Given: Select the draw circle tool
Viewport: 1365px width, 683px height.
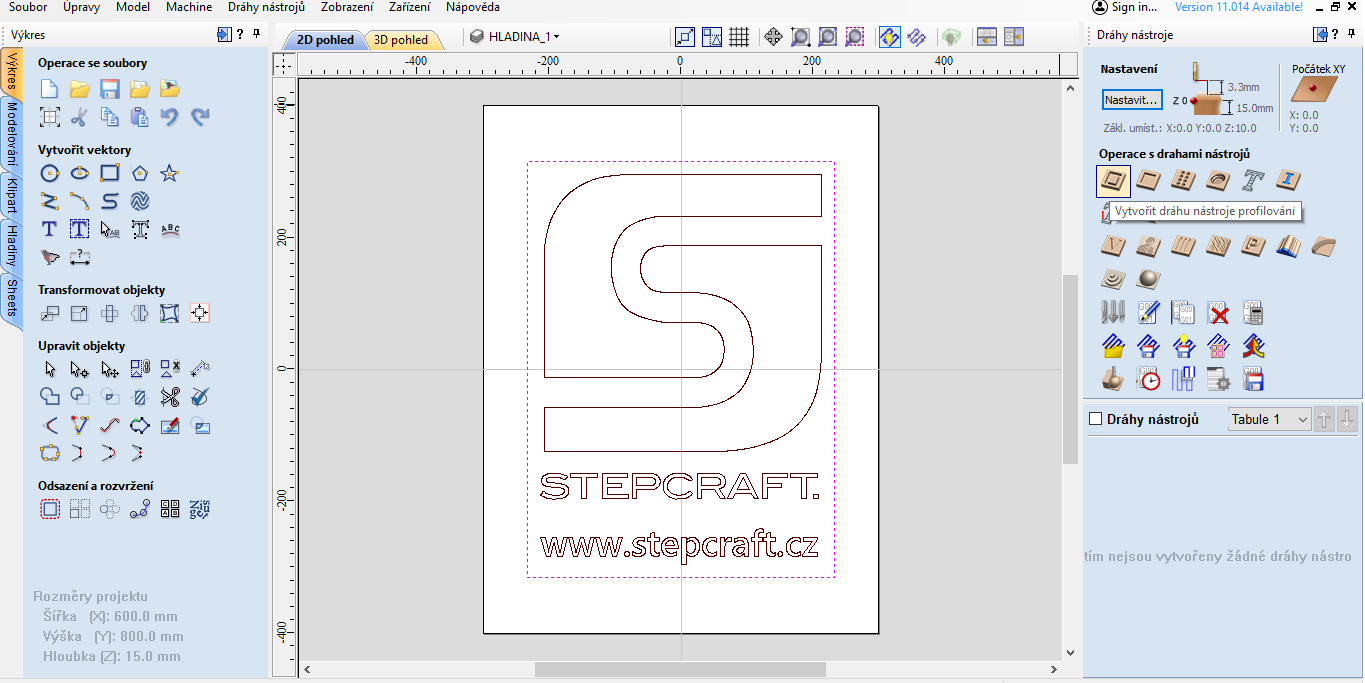Looking at the screenshot, I should (49, 173).
